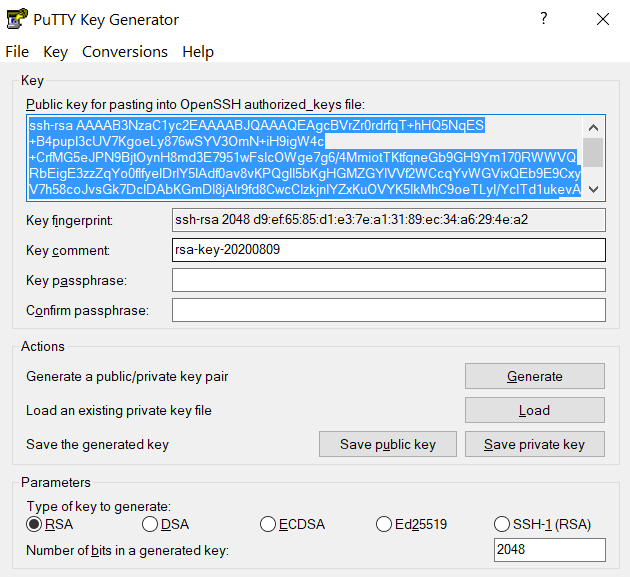Viewport: 630px width, 577px height.
Task: Click the Key comment field
Action: pyautogui.click(x=389, y=250)
